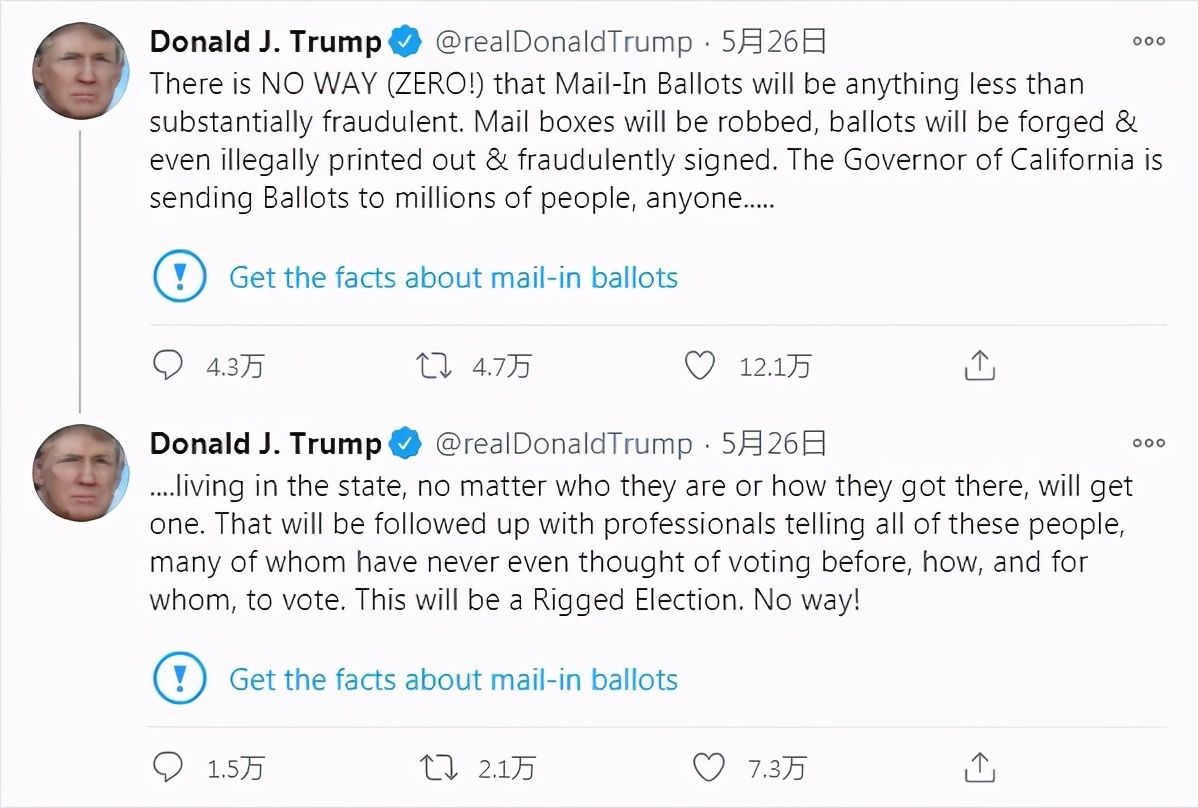
Task: Click the @realDonaldTrump handle on second tweet
Action: (564, 443)
